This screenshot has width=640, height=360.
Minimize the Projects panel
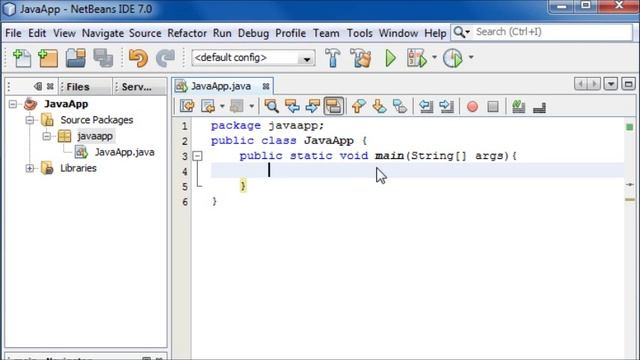[38, 86]
